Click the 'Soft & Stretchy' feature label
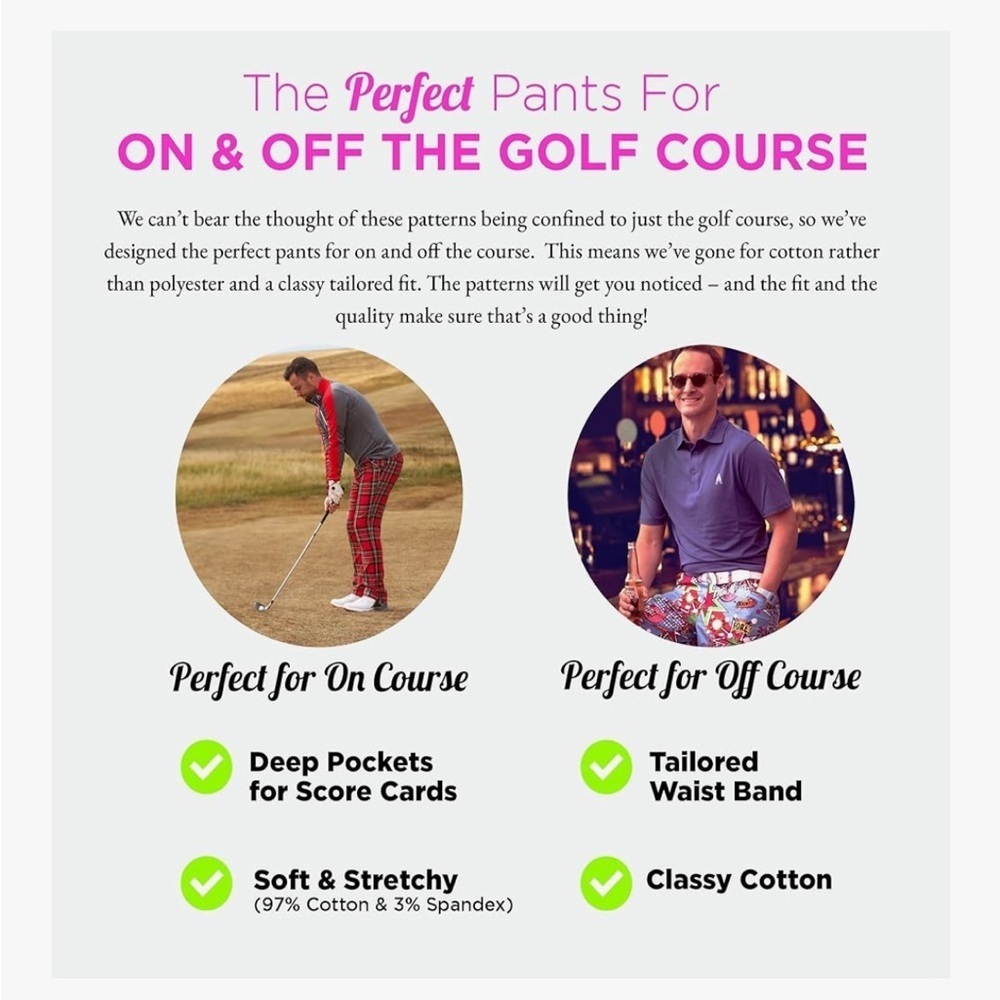The image size is (1000, 1000). pyautogui.click(x=355, y=879)
